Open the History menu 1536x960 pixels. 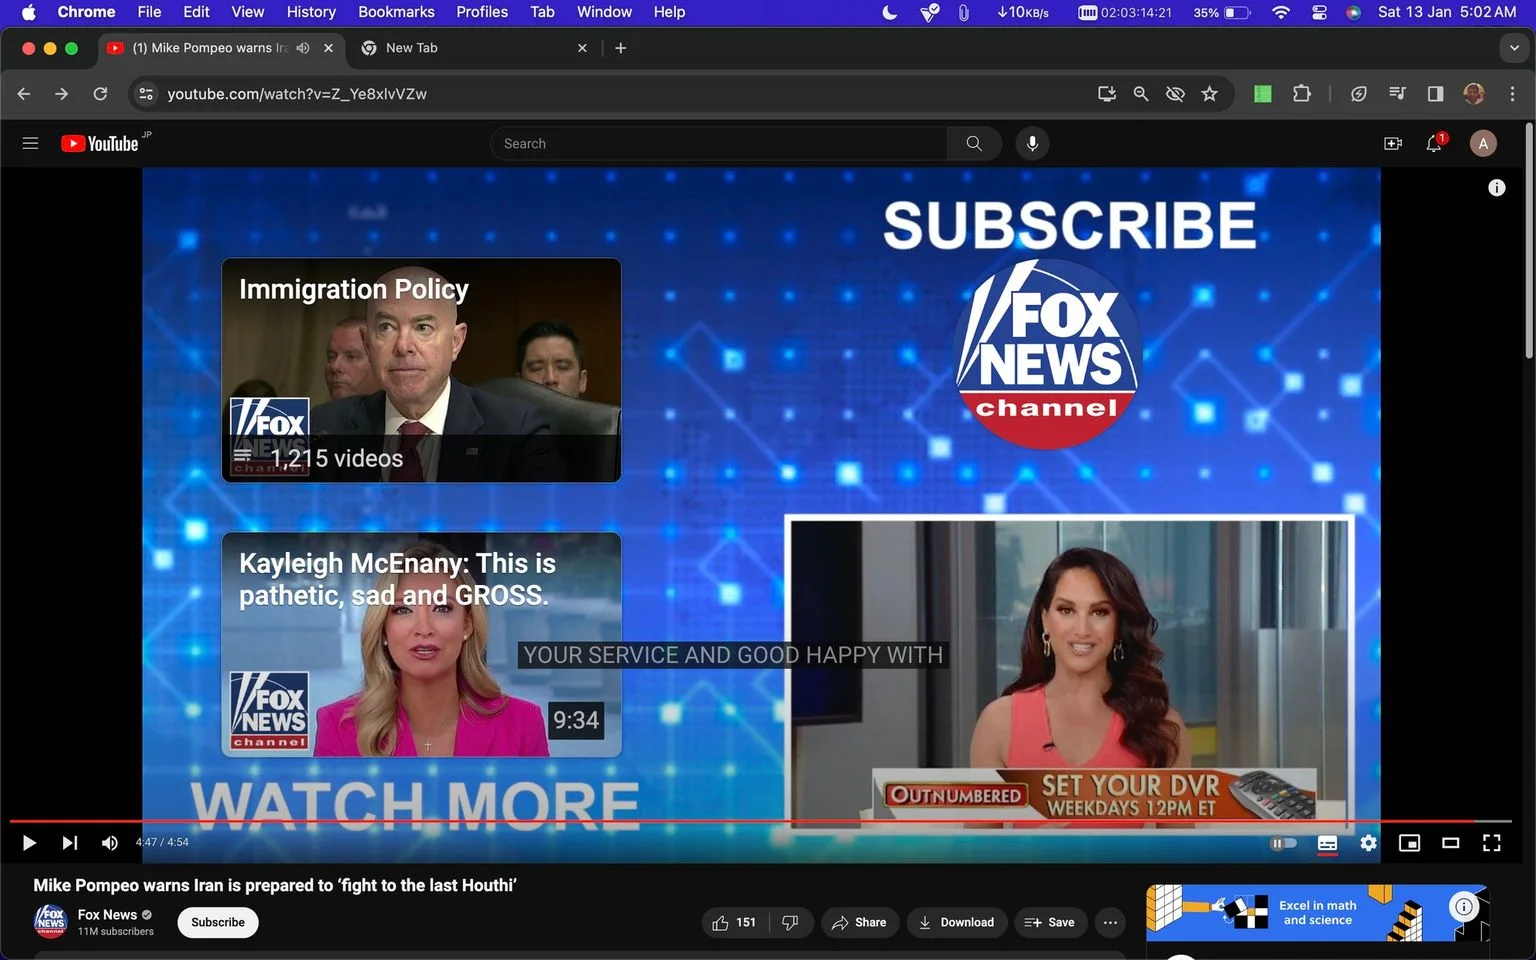[x=311, y=12]
